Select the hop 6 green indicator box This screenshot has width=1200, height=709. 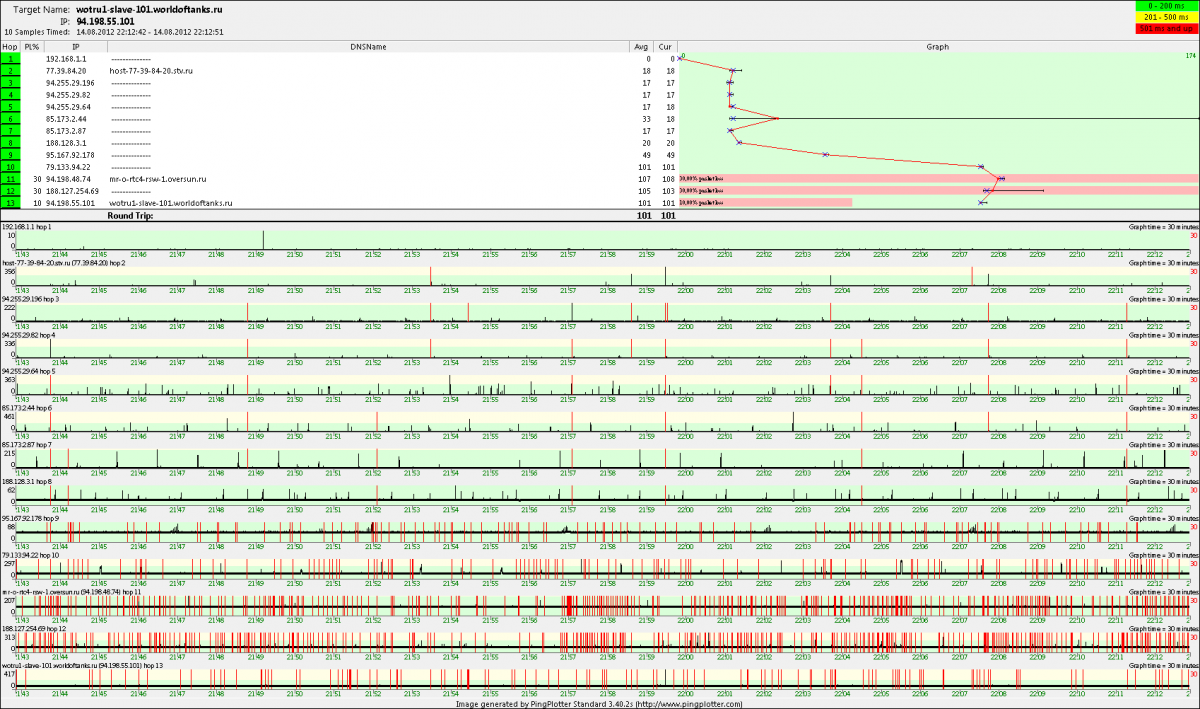10,119
